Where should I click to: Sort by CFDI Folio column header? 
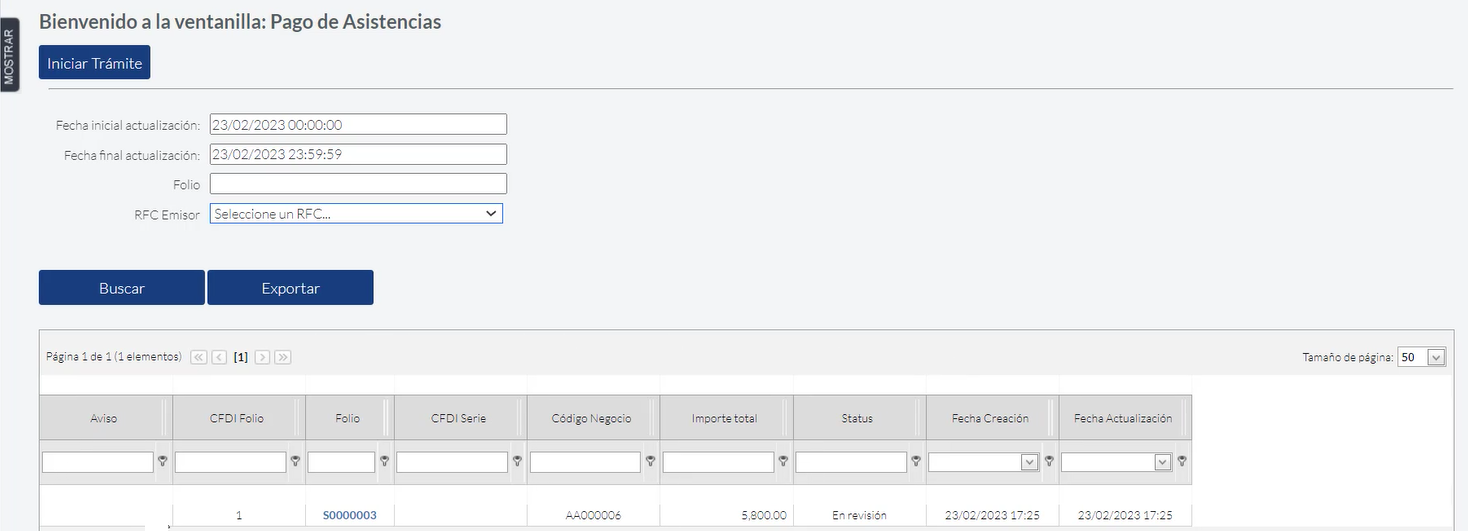point(237,418)
